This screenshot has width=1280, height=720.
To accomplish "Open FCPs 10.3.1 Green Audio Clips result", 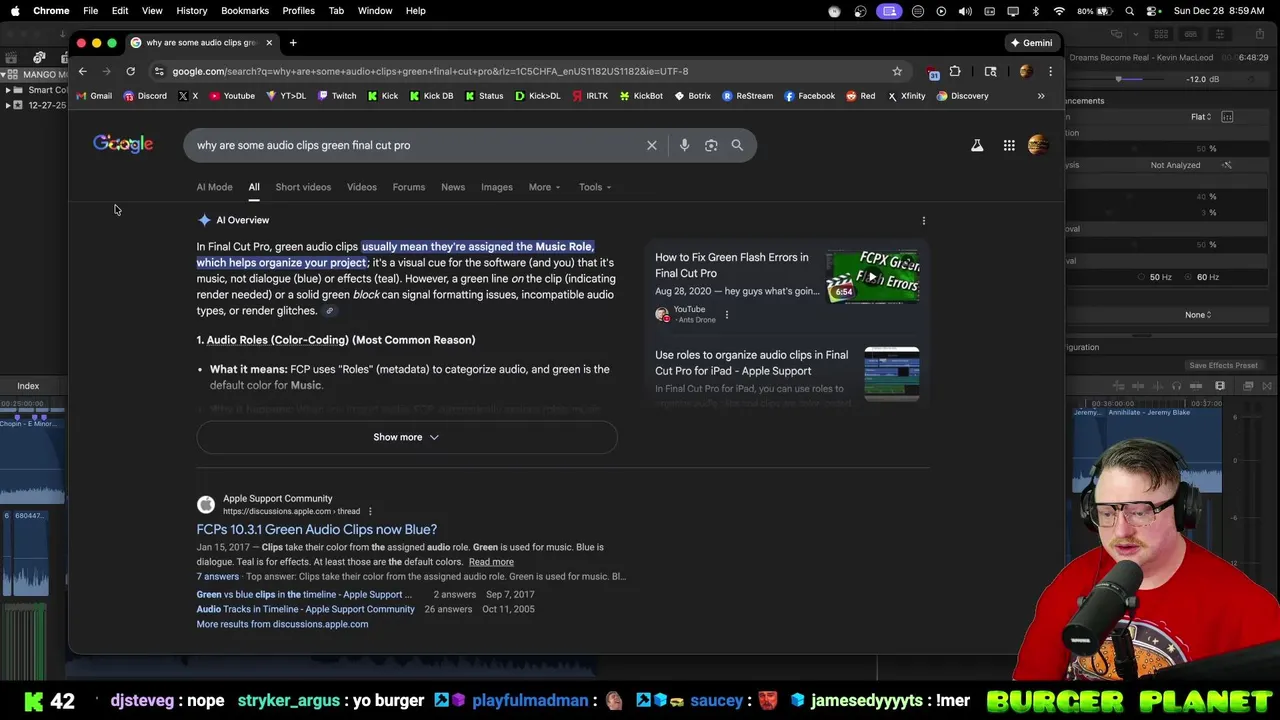I will pos(317,529).
